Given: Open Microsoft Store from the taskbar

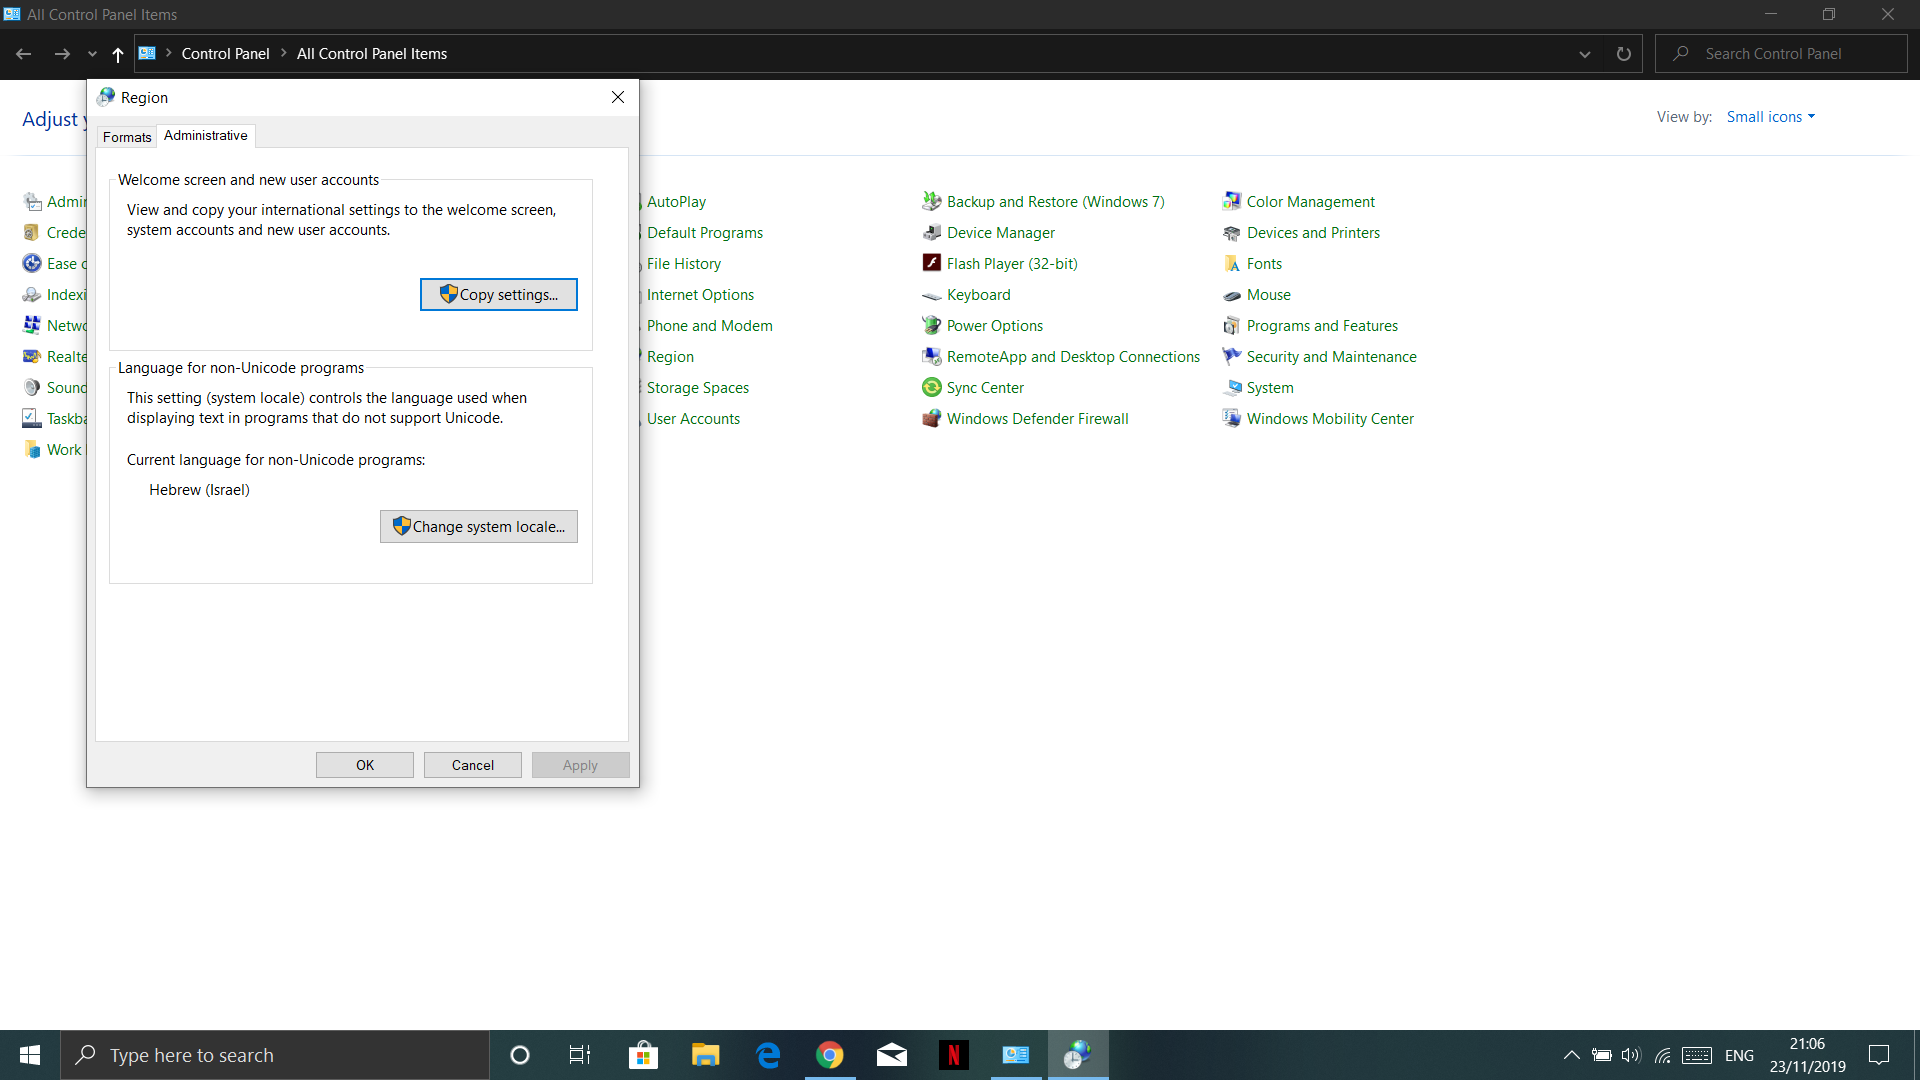Looking at the screenshot, I should (643, 1055).
